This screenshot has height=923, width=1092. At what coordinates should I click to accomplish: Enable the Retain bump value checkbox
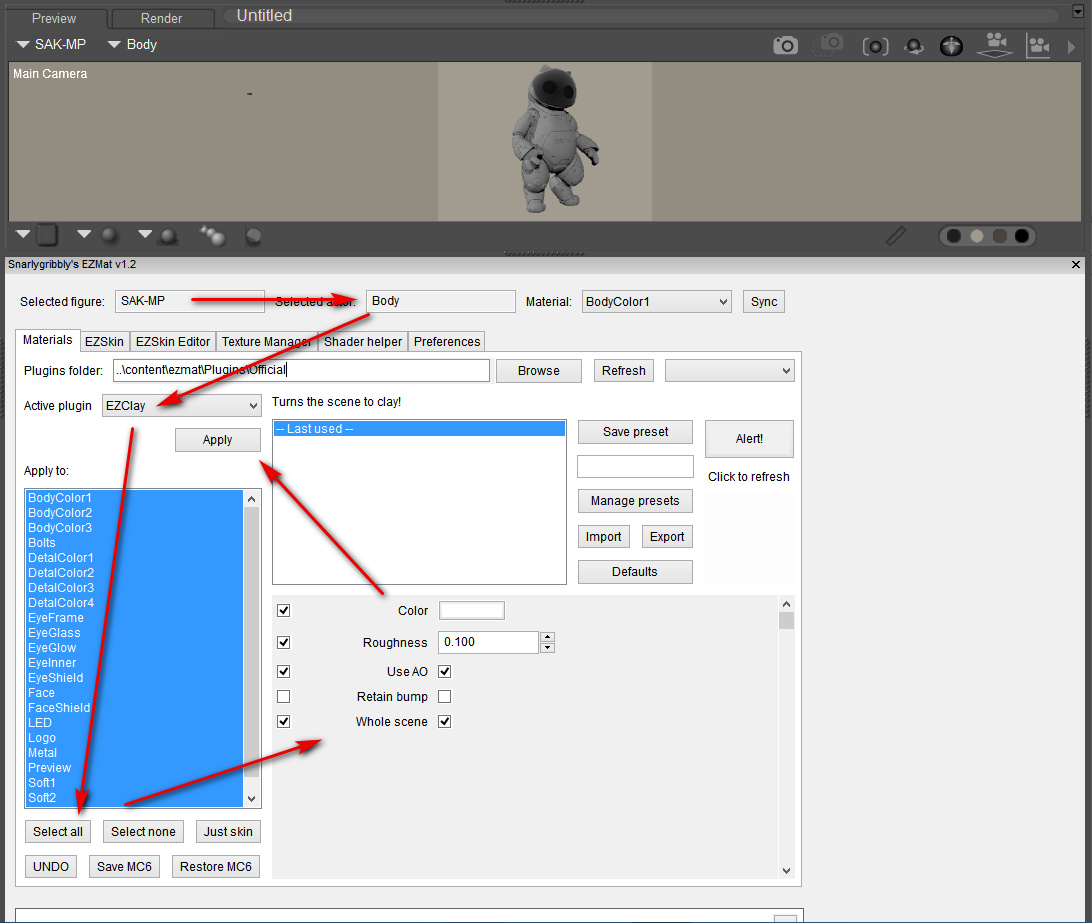[x=445, y=696]
